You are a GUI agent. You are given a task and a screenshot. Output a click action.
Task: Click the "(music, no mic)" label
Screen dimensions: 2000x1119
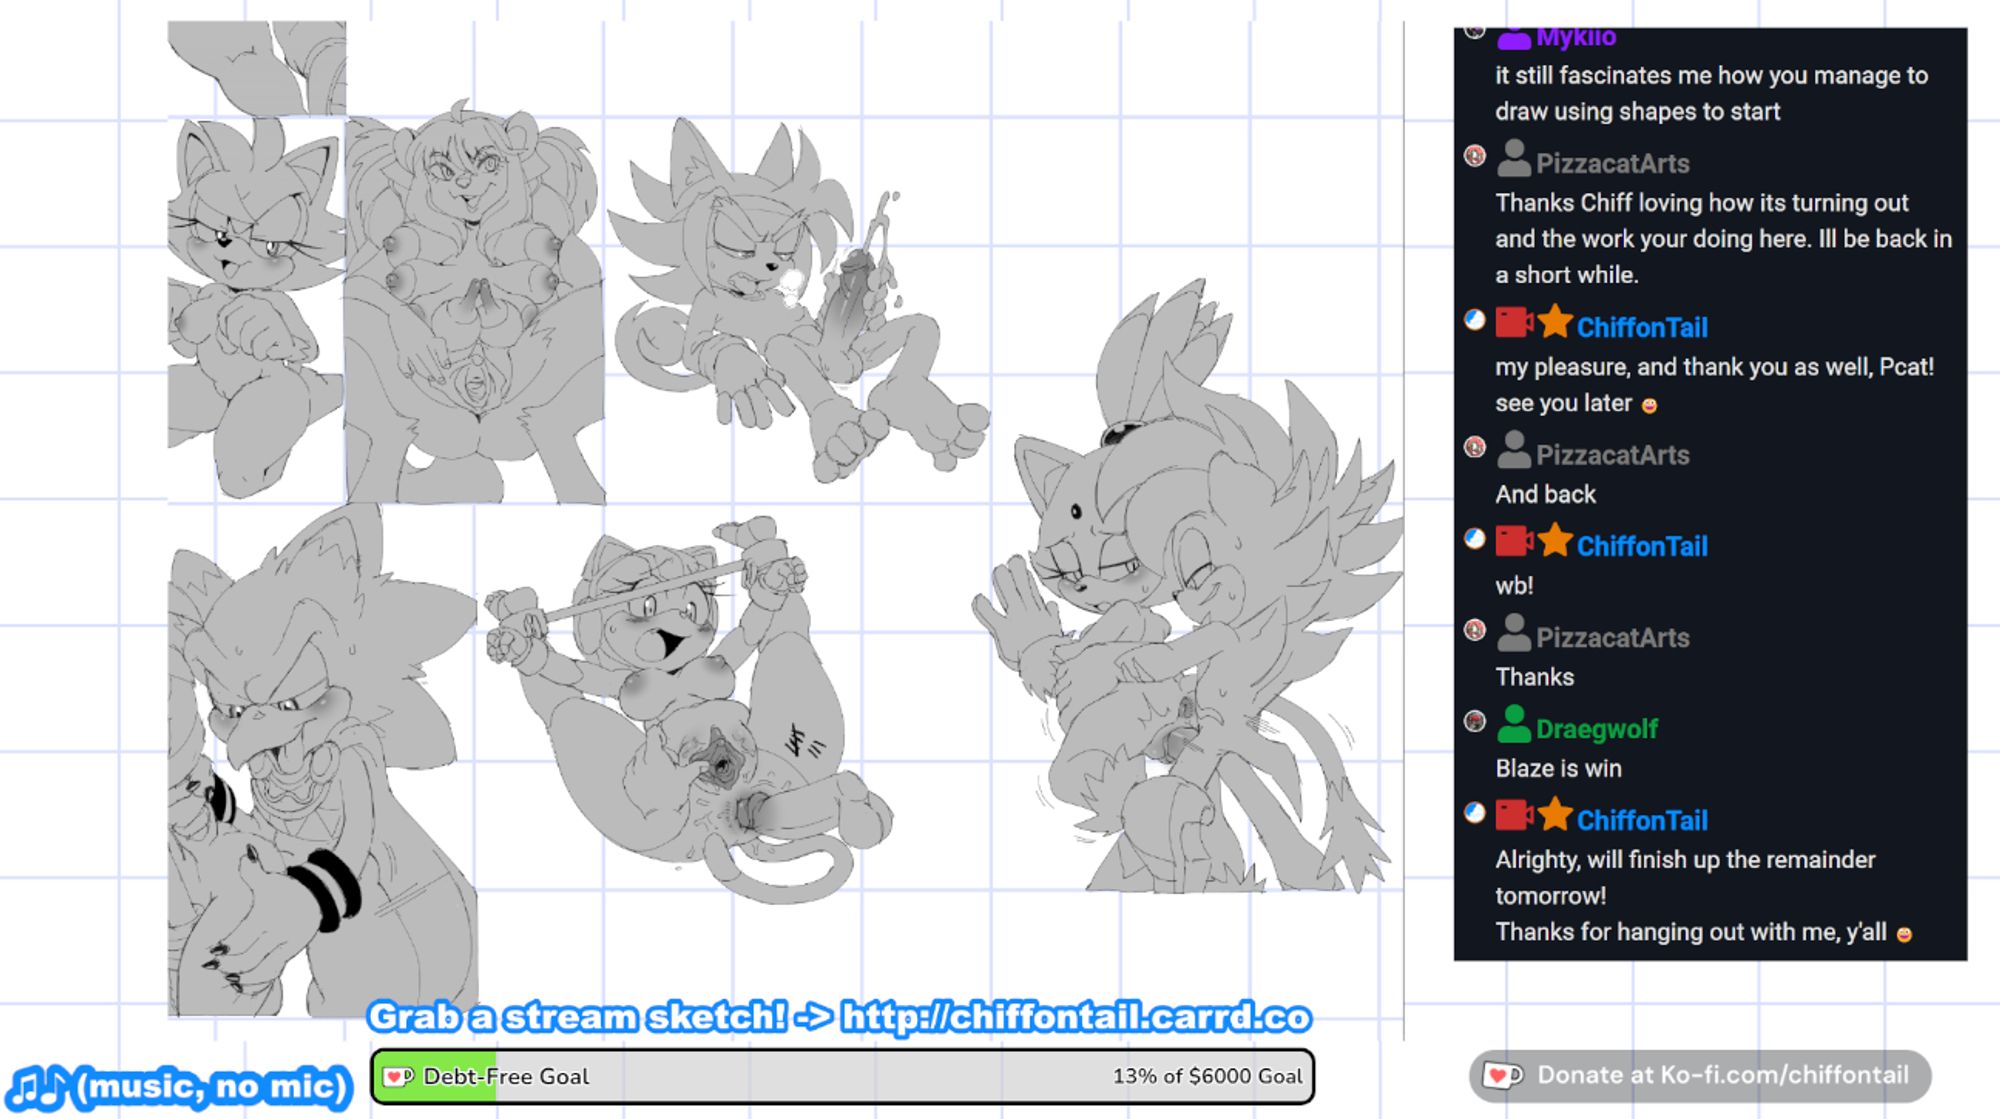coord(212,1087)
